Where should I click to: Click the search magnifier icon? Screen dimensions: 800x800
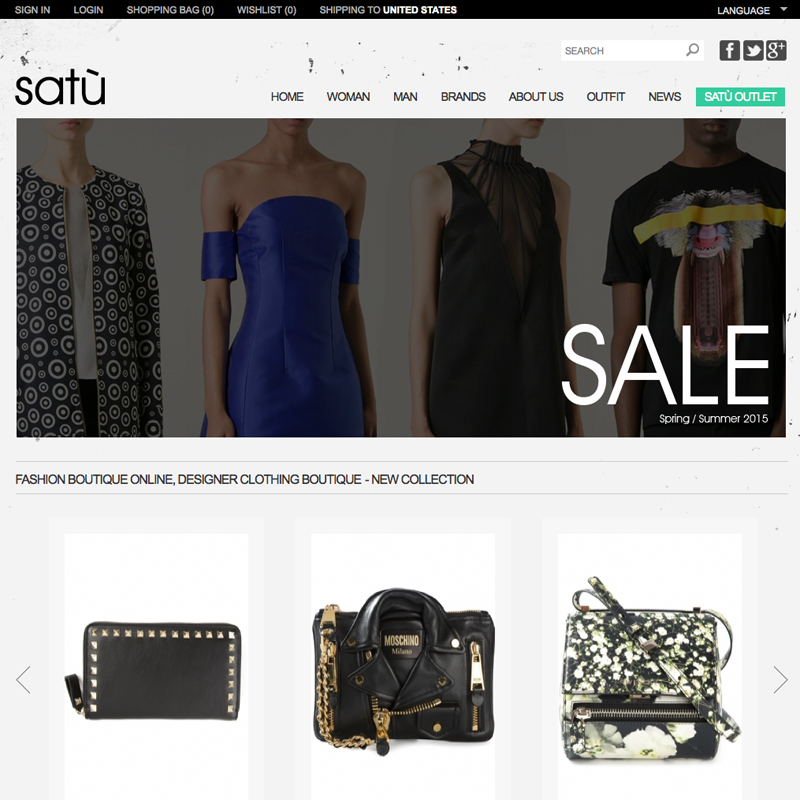[x=692, y=50]
